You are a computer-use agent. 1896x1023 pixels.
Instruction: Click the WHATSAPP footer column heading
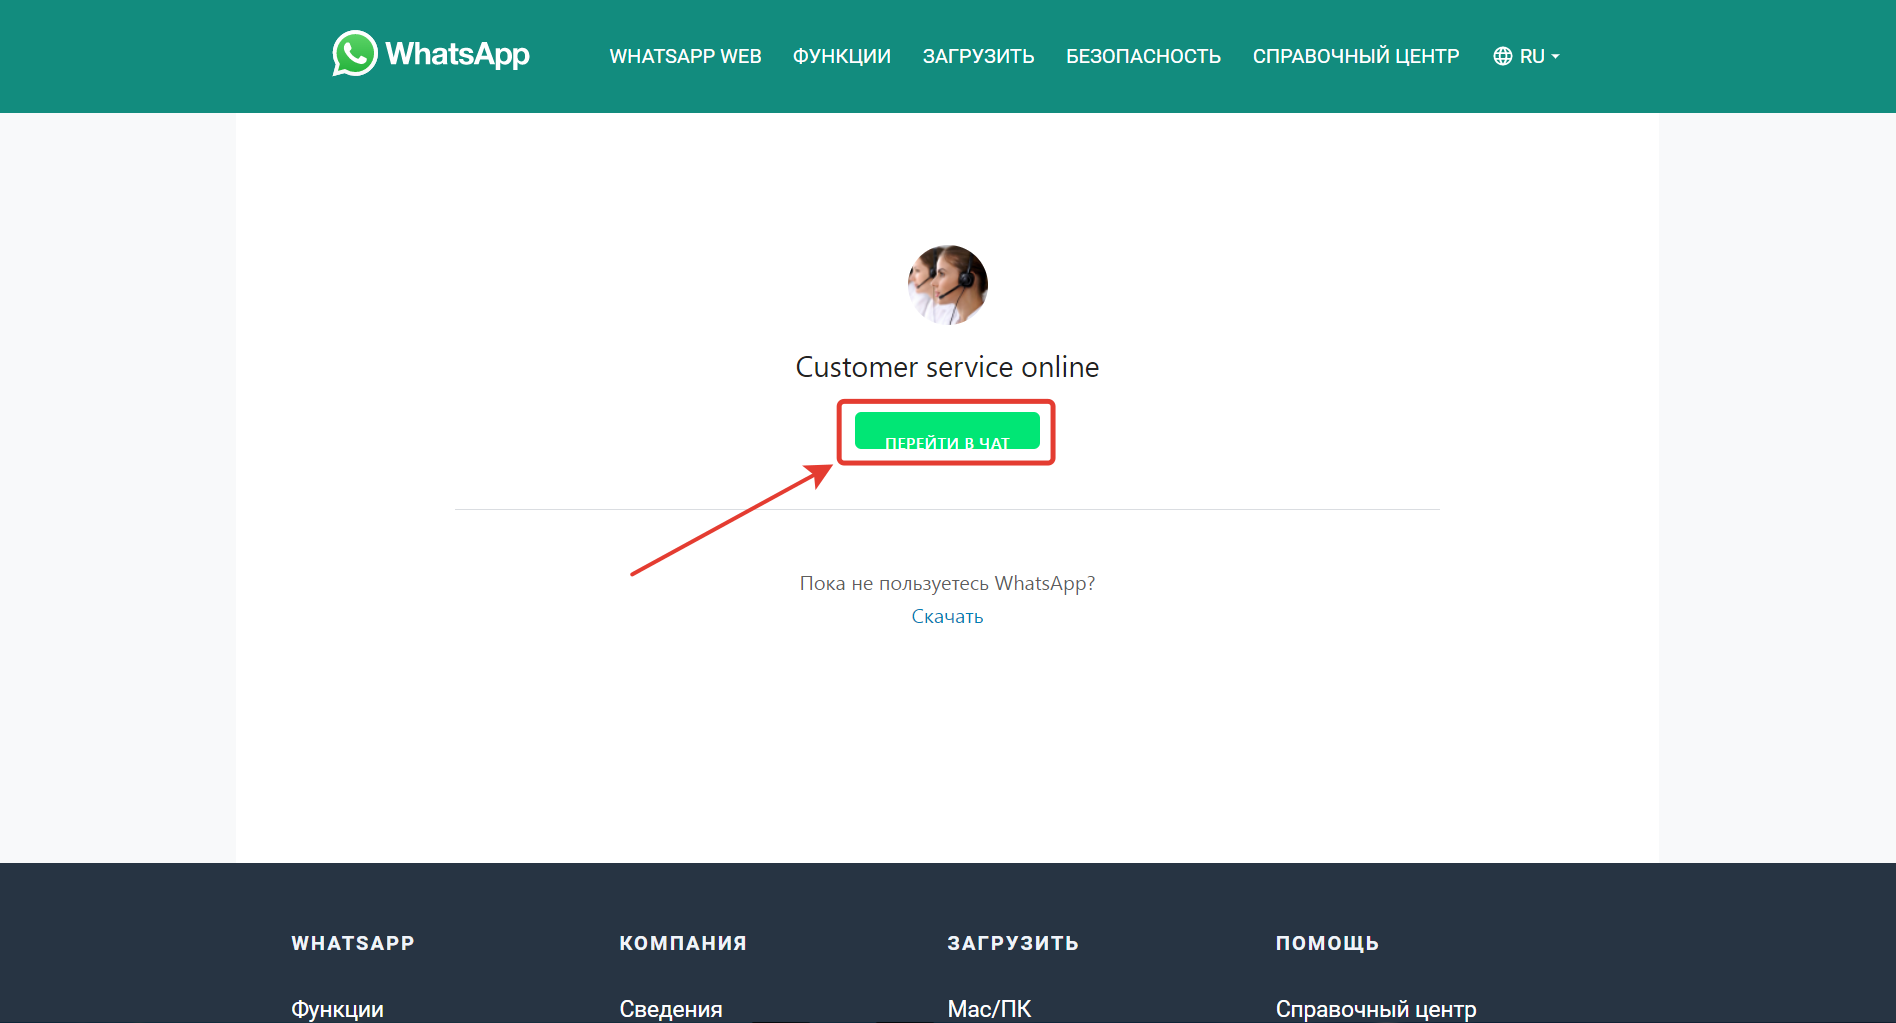tap(353, 943)
